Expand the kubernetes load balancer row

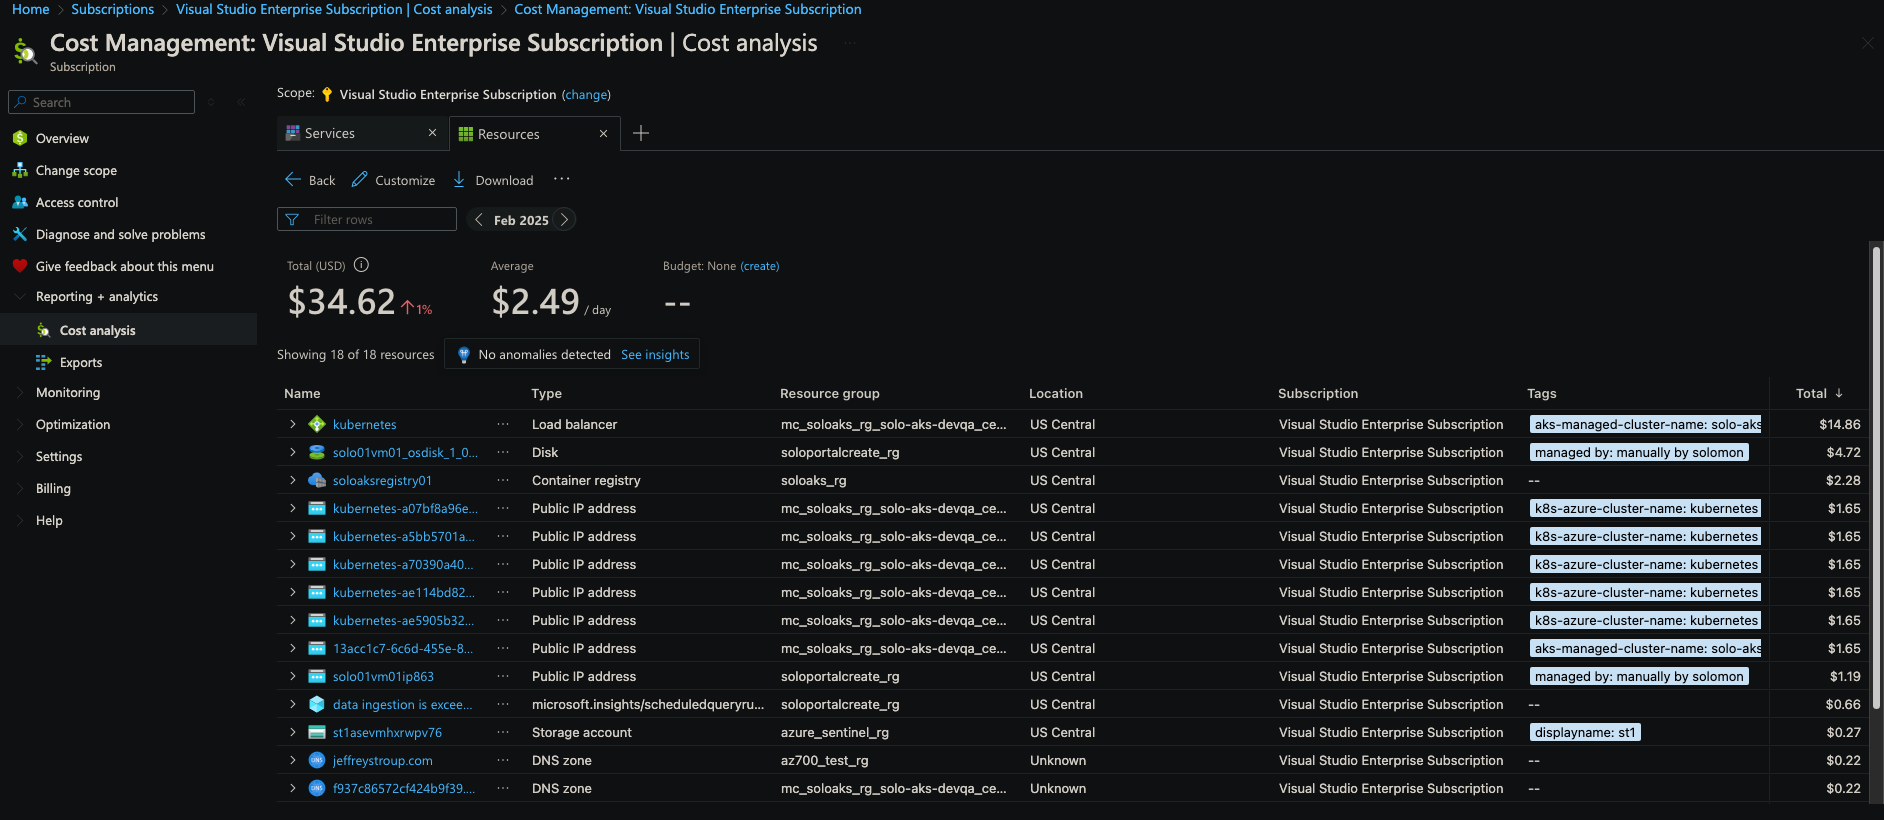click(293, 424)
